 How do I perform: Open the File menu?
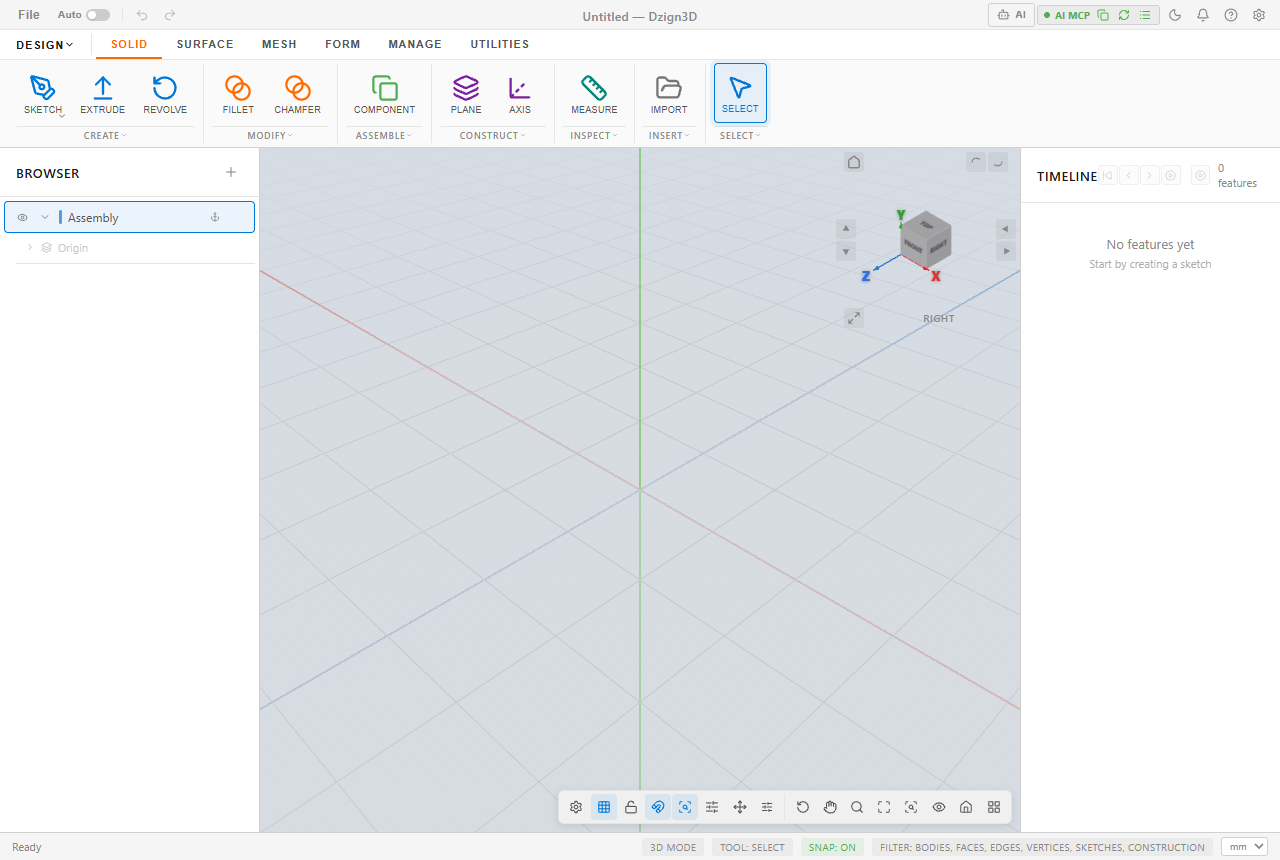point(29,15)
